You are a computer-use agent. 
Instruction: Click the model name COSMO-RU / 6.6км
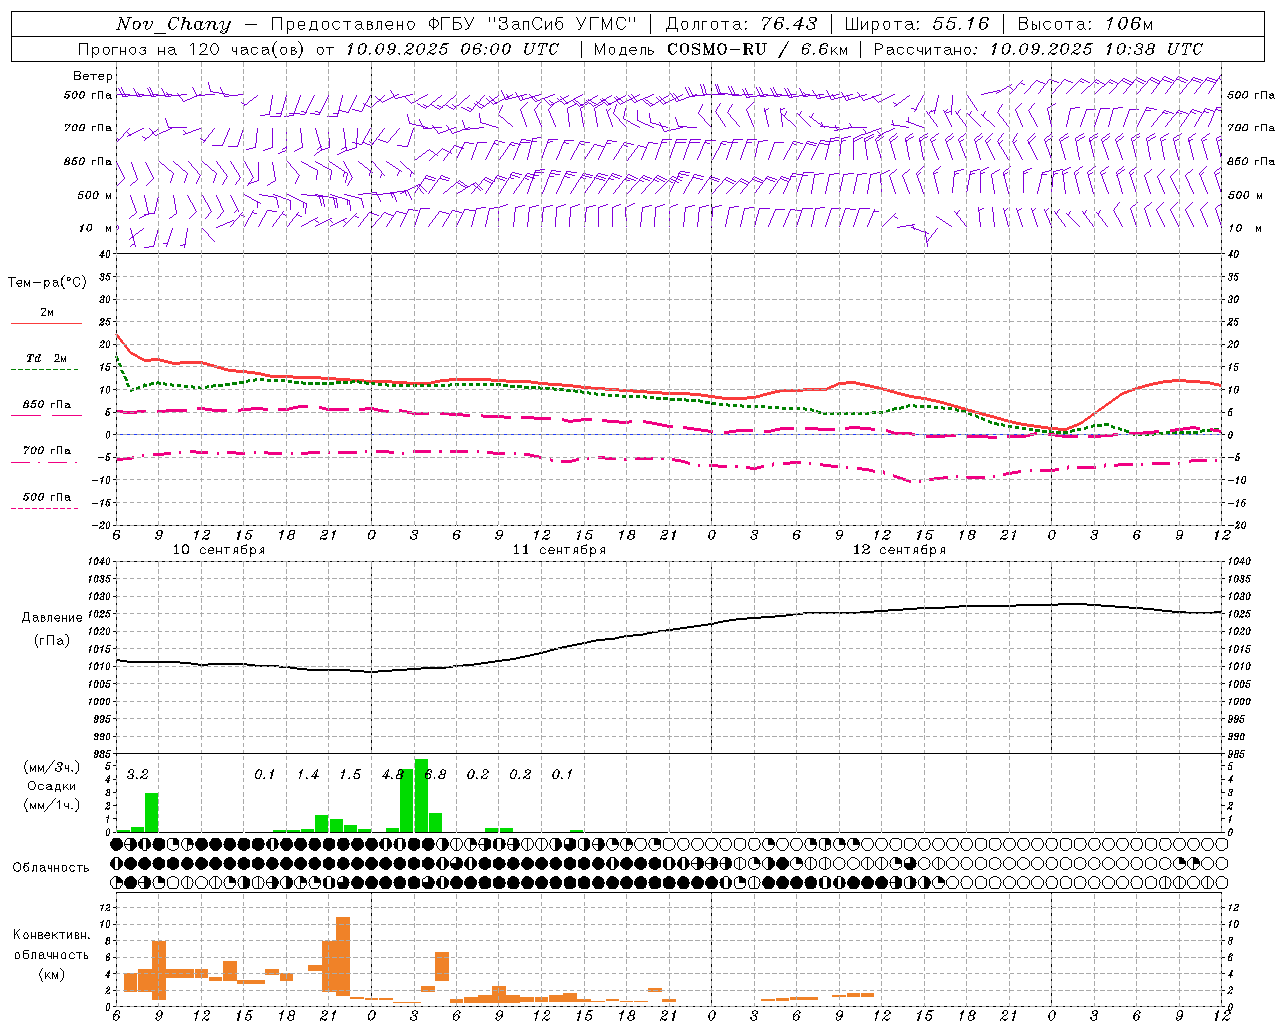click(x=757, y=49)
